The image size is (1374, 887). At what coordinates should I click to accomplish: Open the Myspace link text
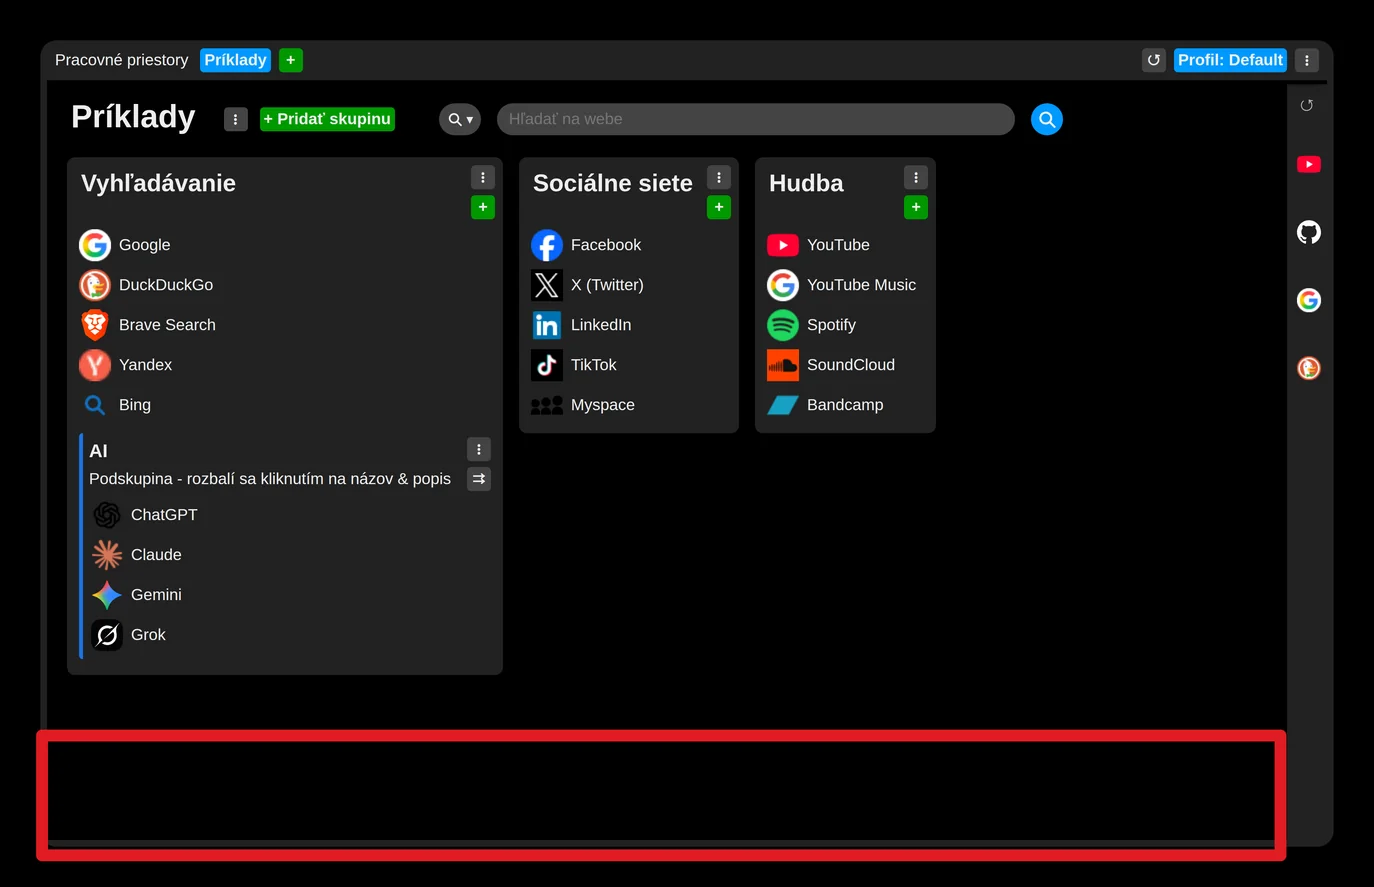tap(603, 405)
